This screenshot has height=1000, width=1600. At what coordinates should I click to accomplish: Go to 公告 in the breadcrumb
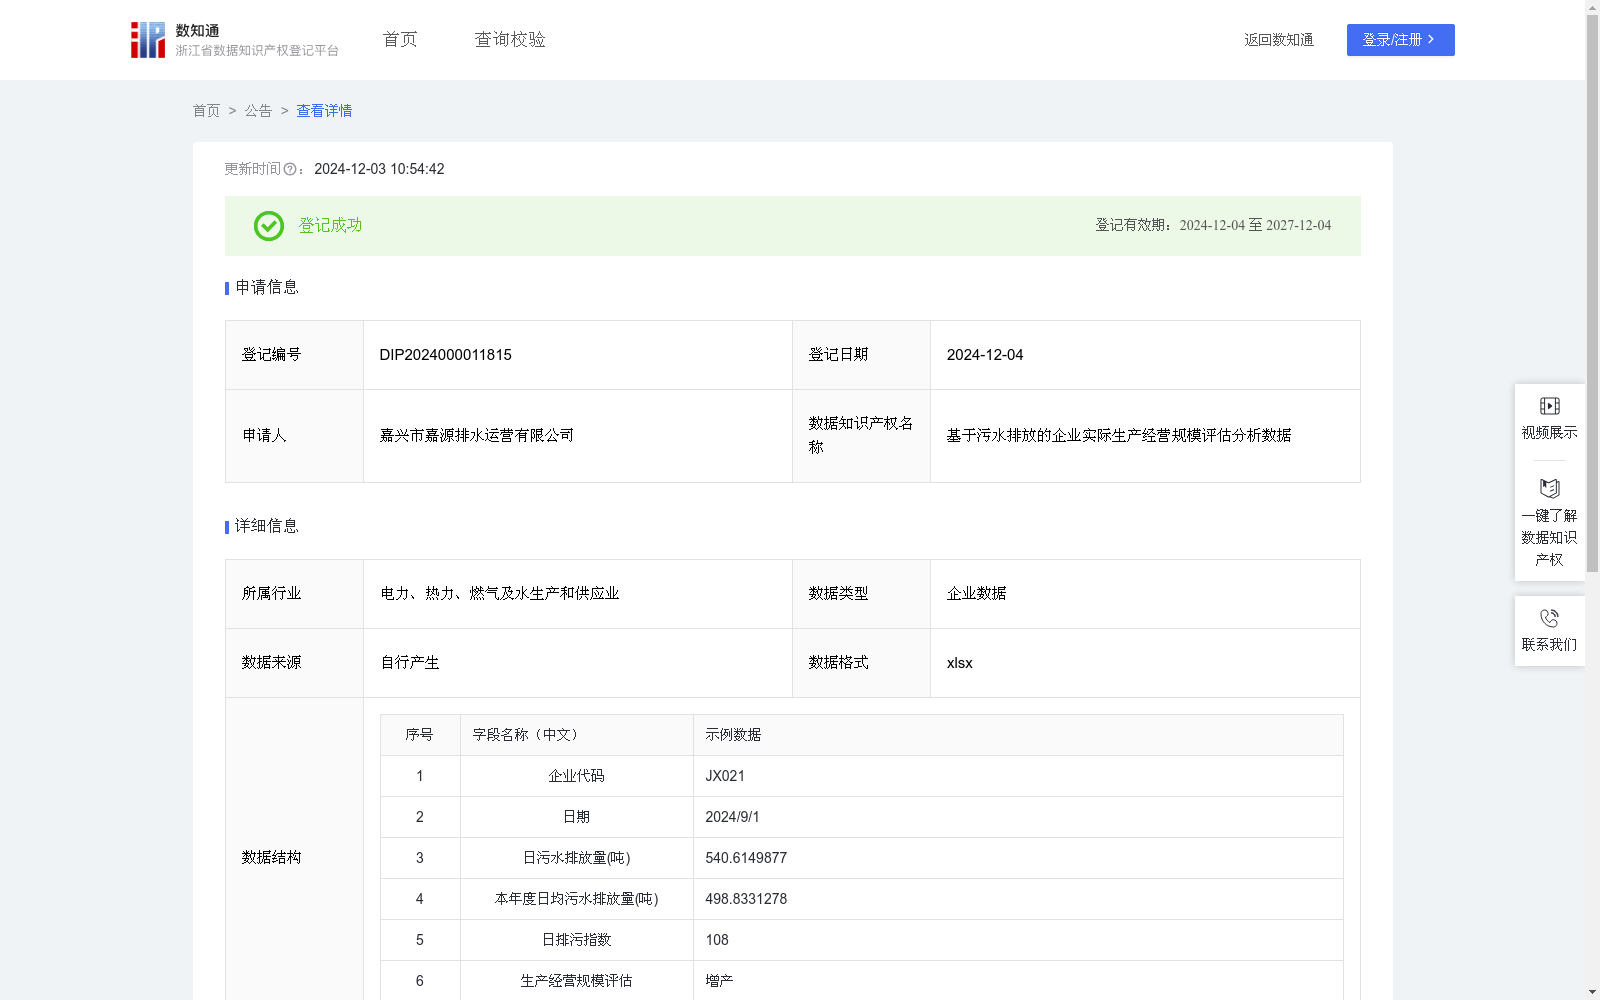coord(258,111)
